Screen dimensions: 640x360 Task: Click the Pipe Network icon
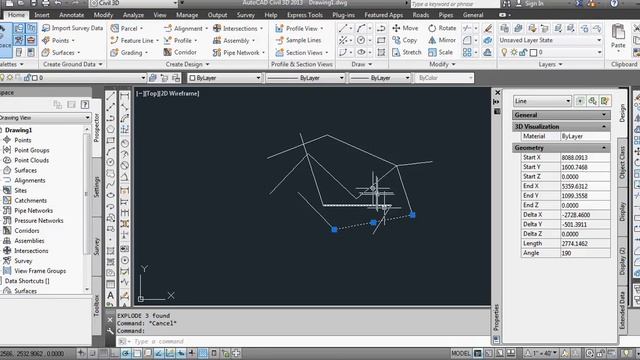pyautogui.click(x=217, y=52)
